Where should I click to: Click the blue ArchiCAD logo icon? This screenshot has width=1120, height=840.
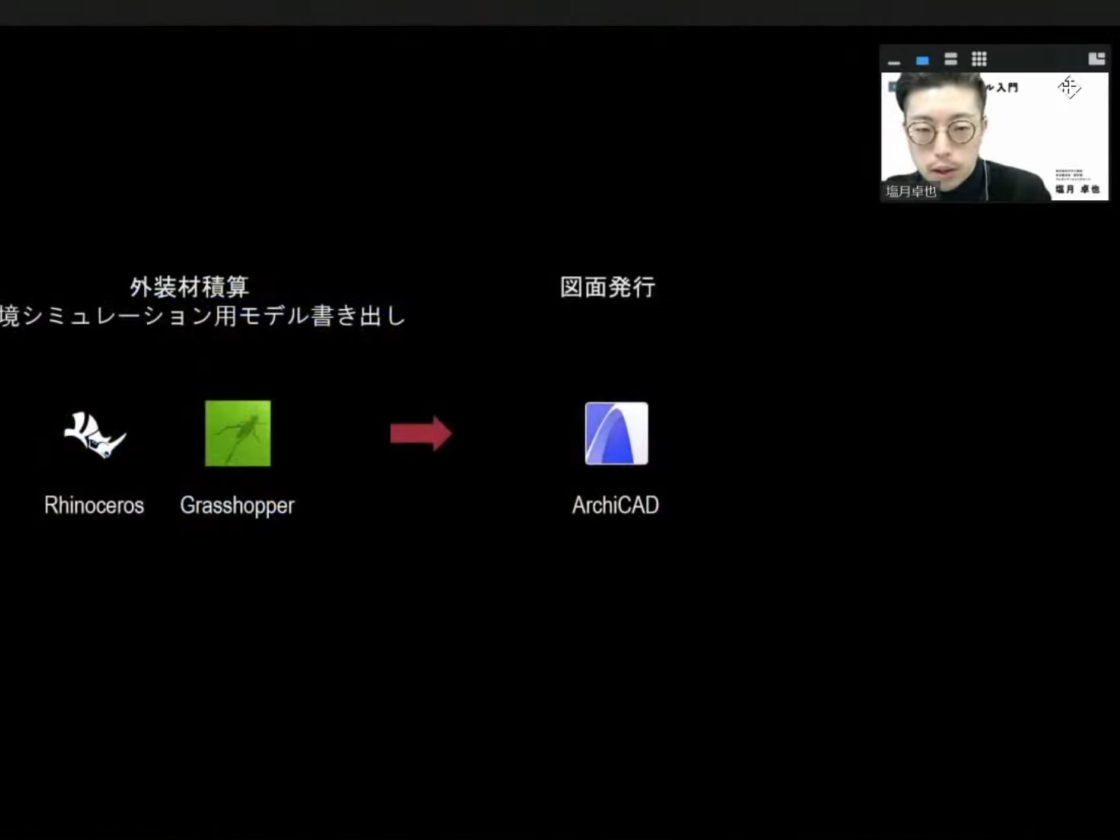[x=616, y=434]
